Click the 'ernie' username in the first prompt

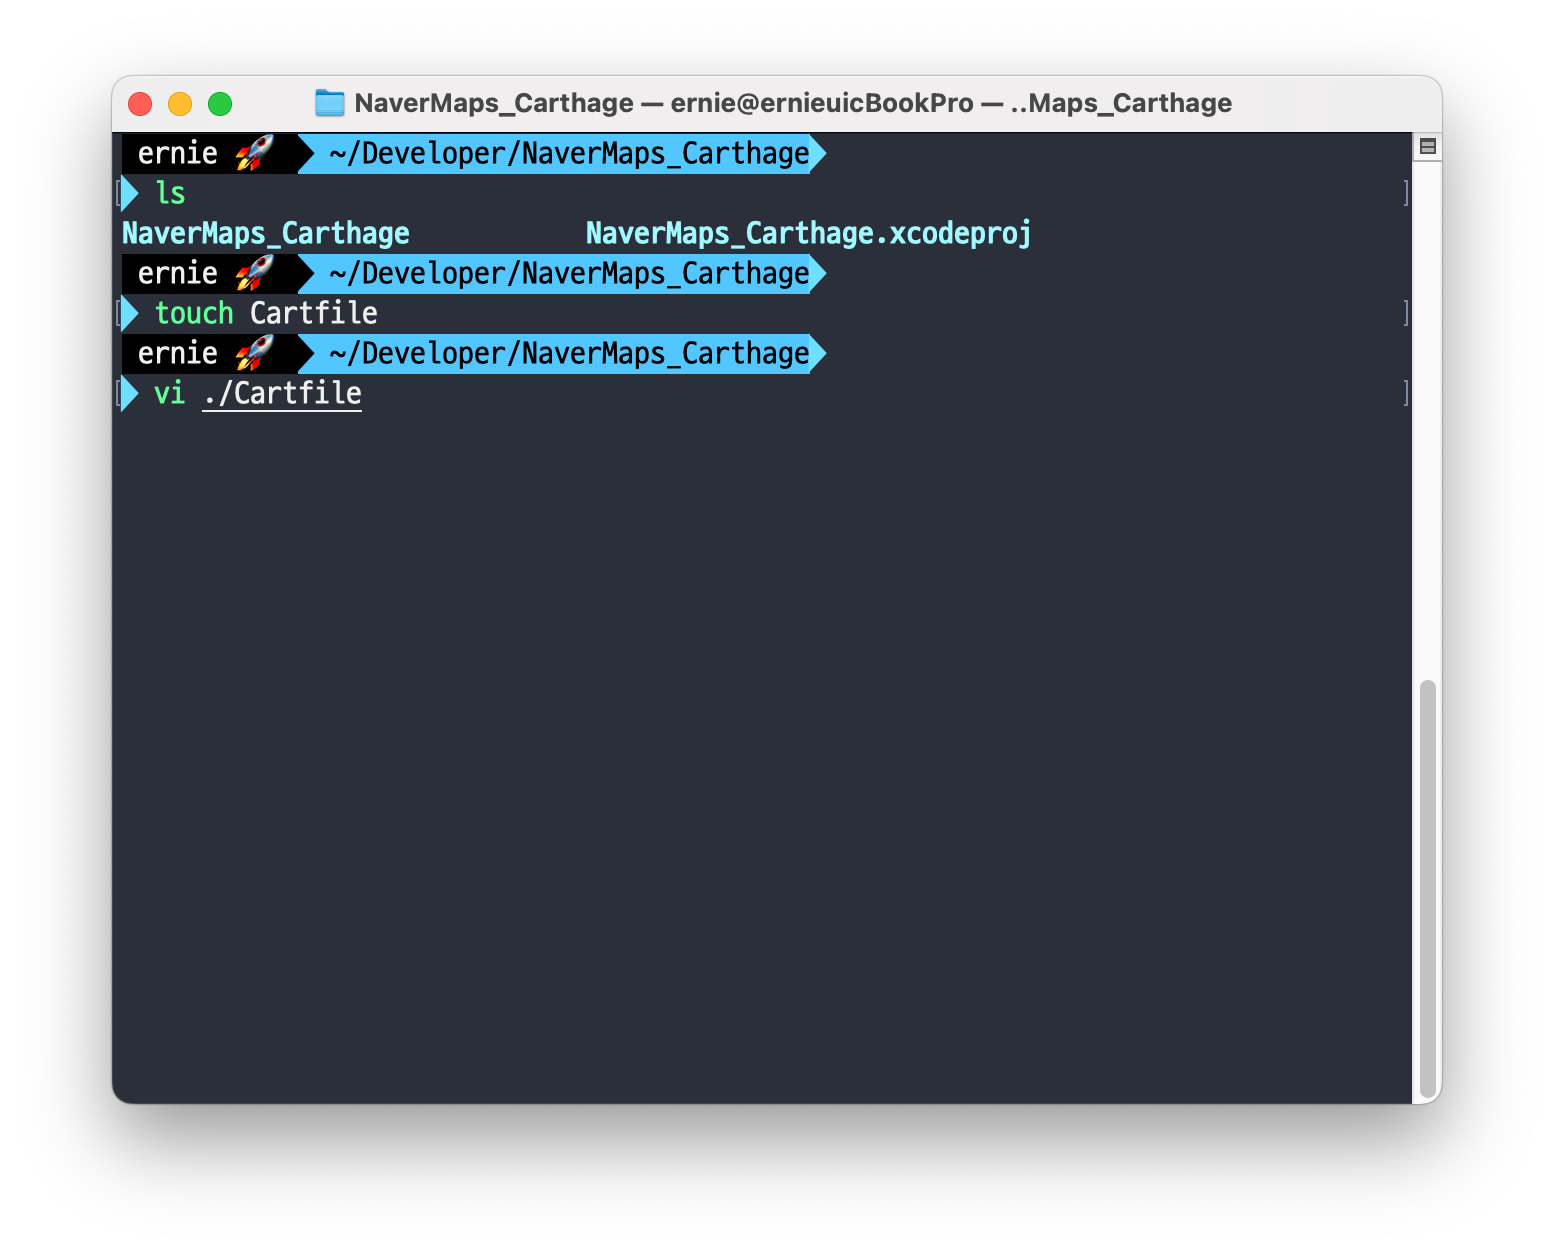(x=178, y=153)
